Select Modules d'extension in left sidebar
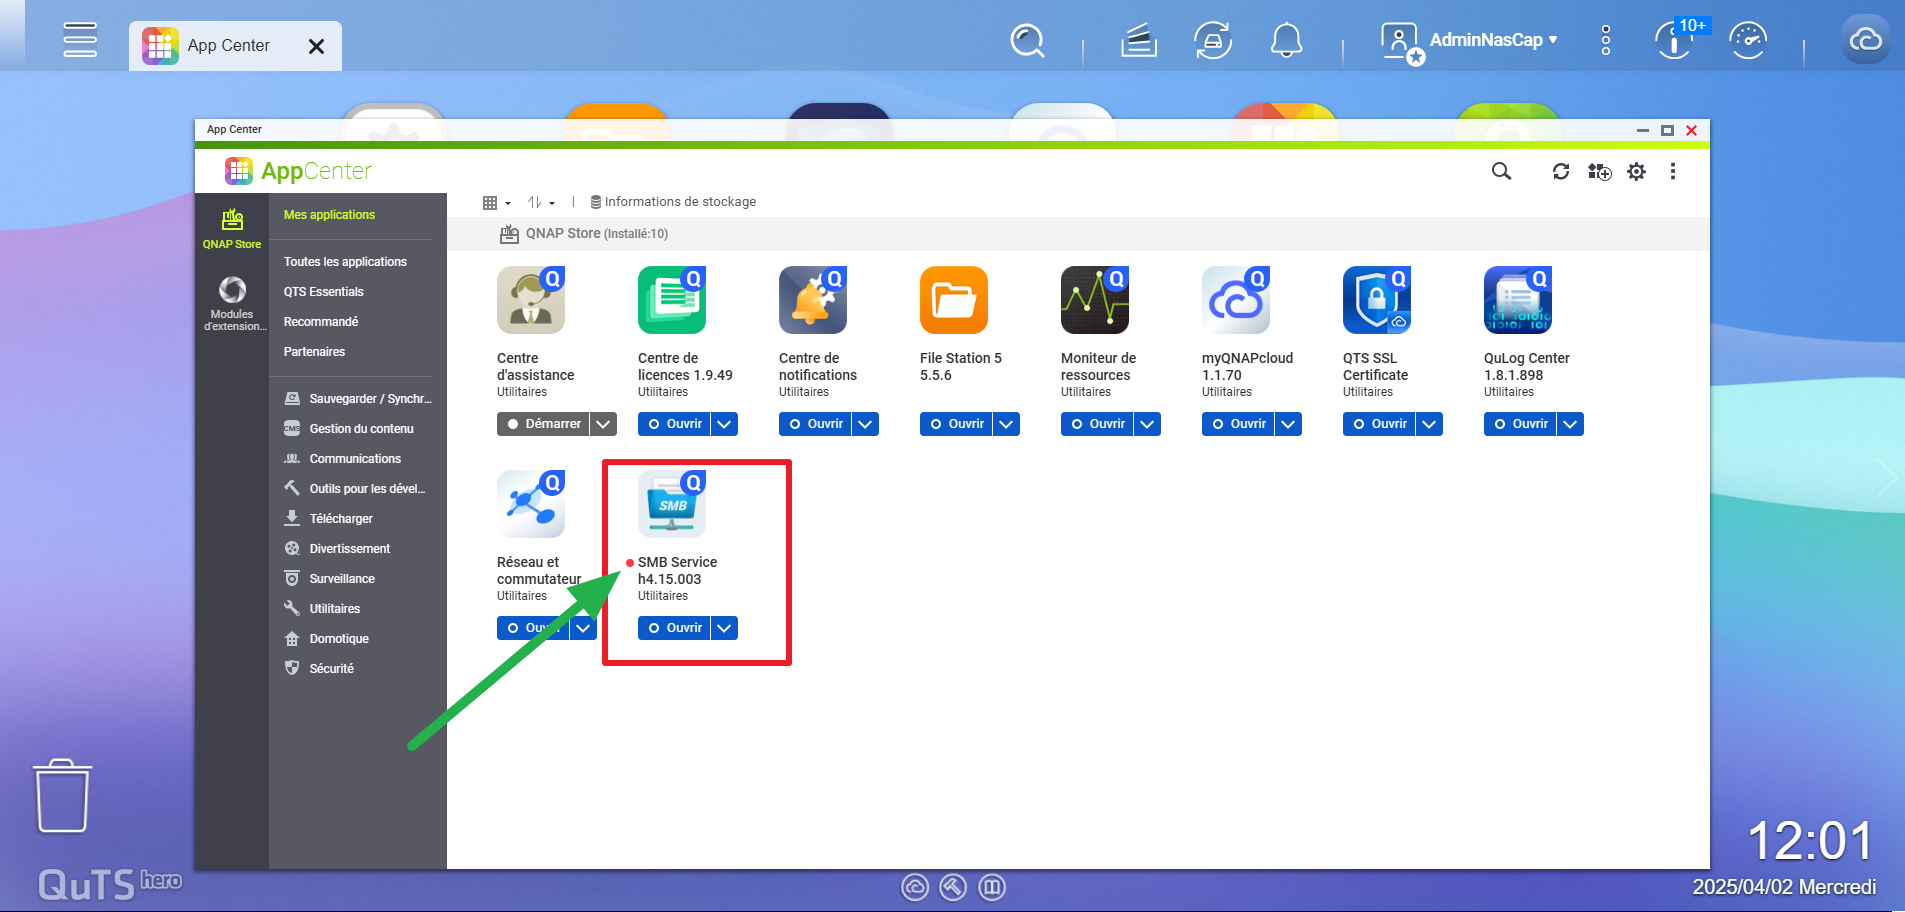The height and width of the screenshot is (912, 1905). pyautogui.click(x=232, y=304)
